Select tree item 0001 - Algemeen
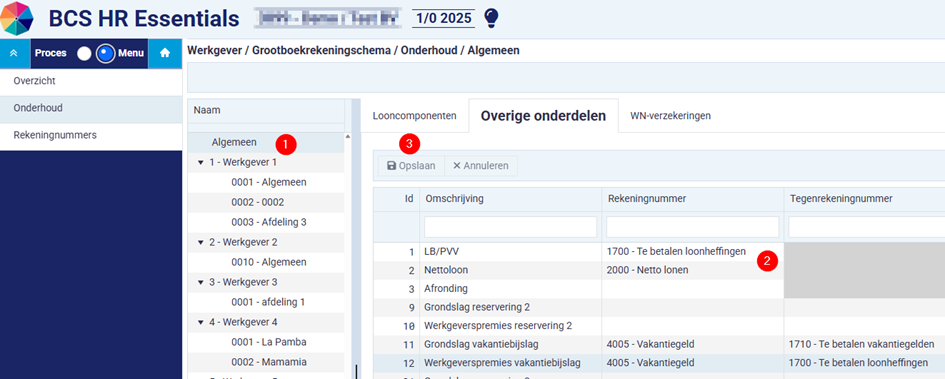This screenshot has height=379, width=945. [x=269, y=182]
